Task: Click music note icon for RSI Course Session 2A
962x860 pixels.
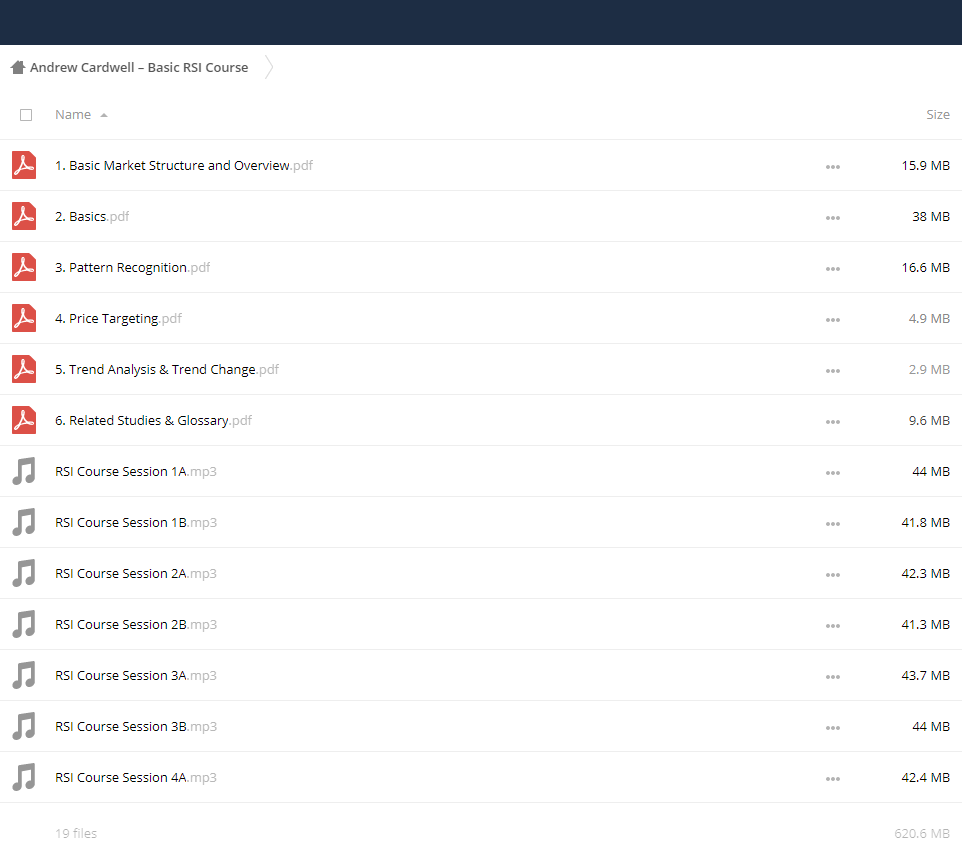Action: [x=24, y=573]
